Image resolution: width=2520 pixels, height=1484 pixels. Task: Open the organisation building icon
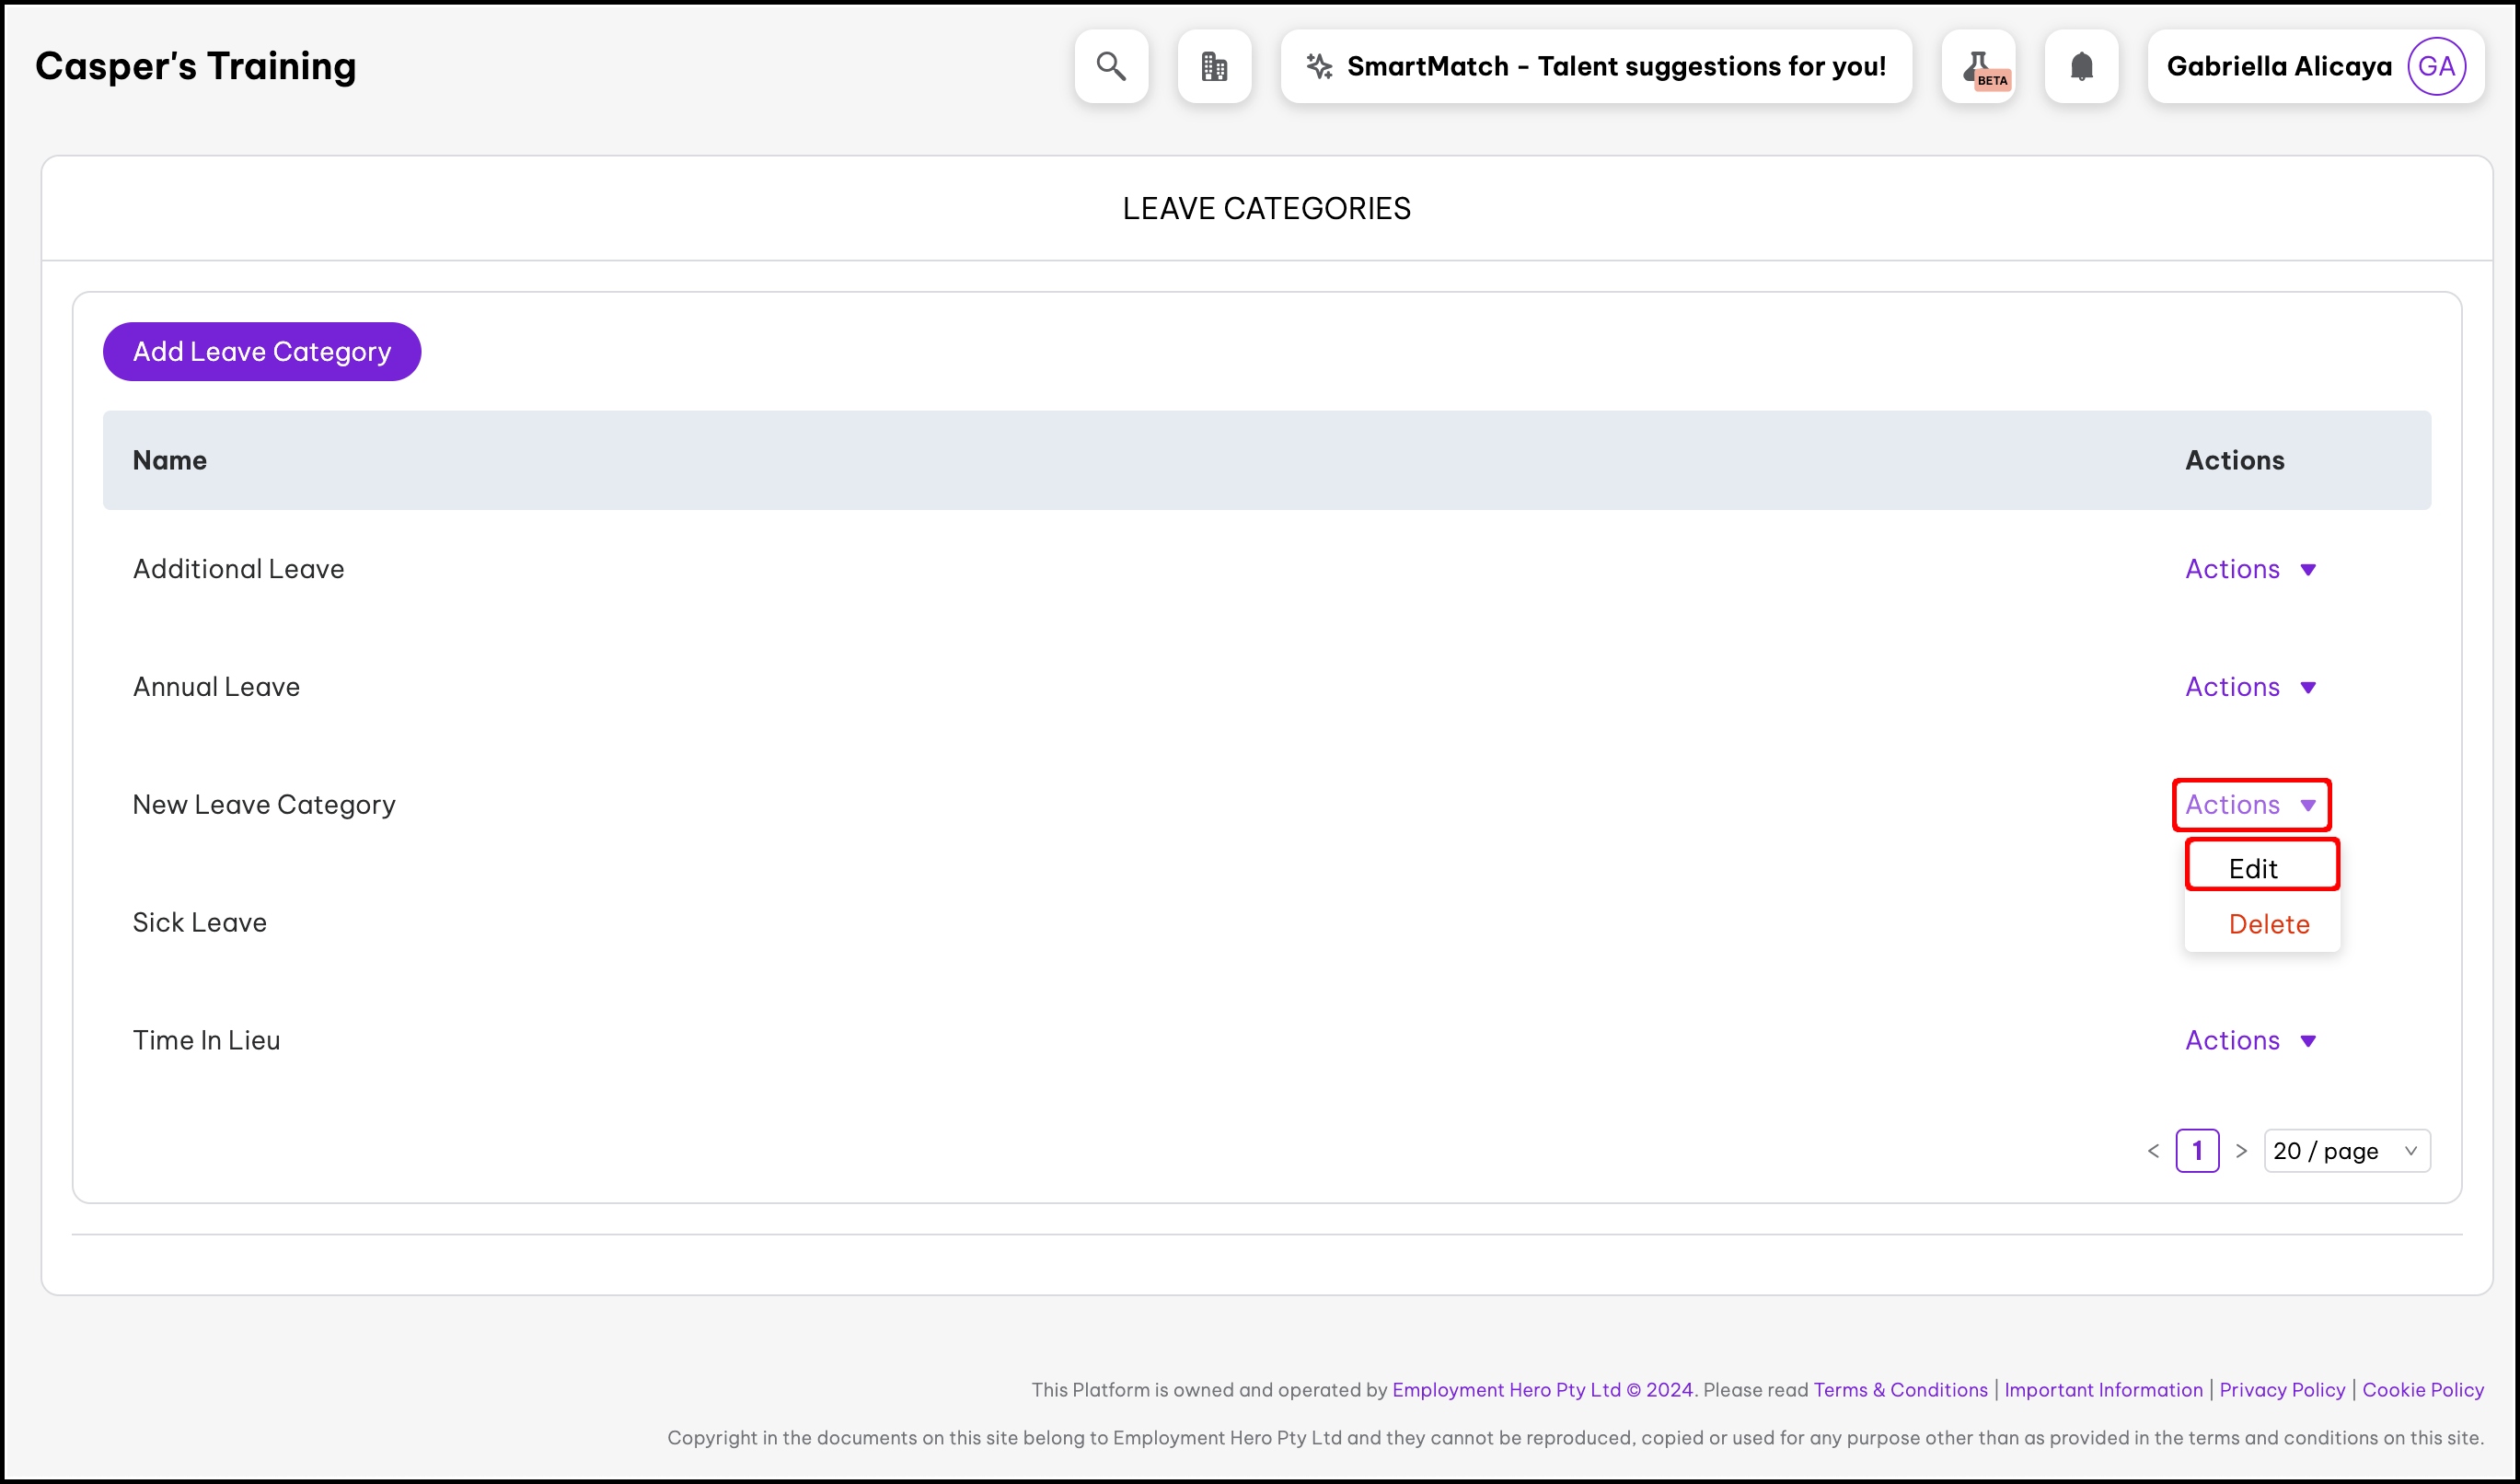pyautogui.click(x=1214, y=66)
